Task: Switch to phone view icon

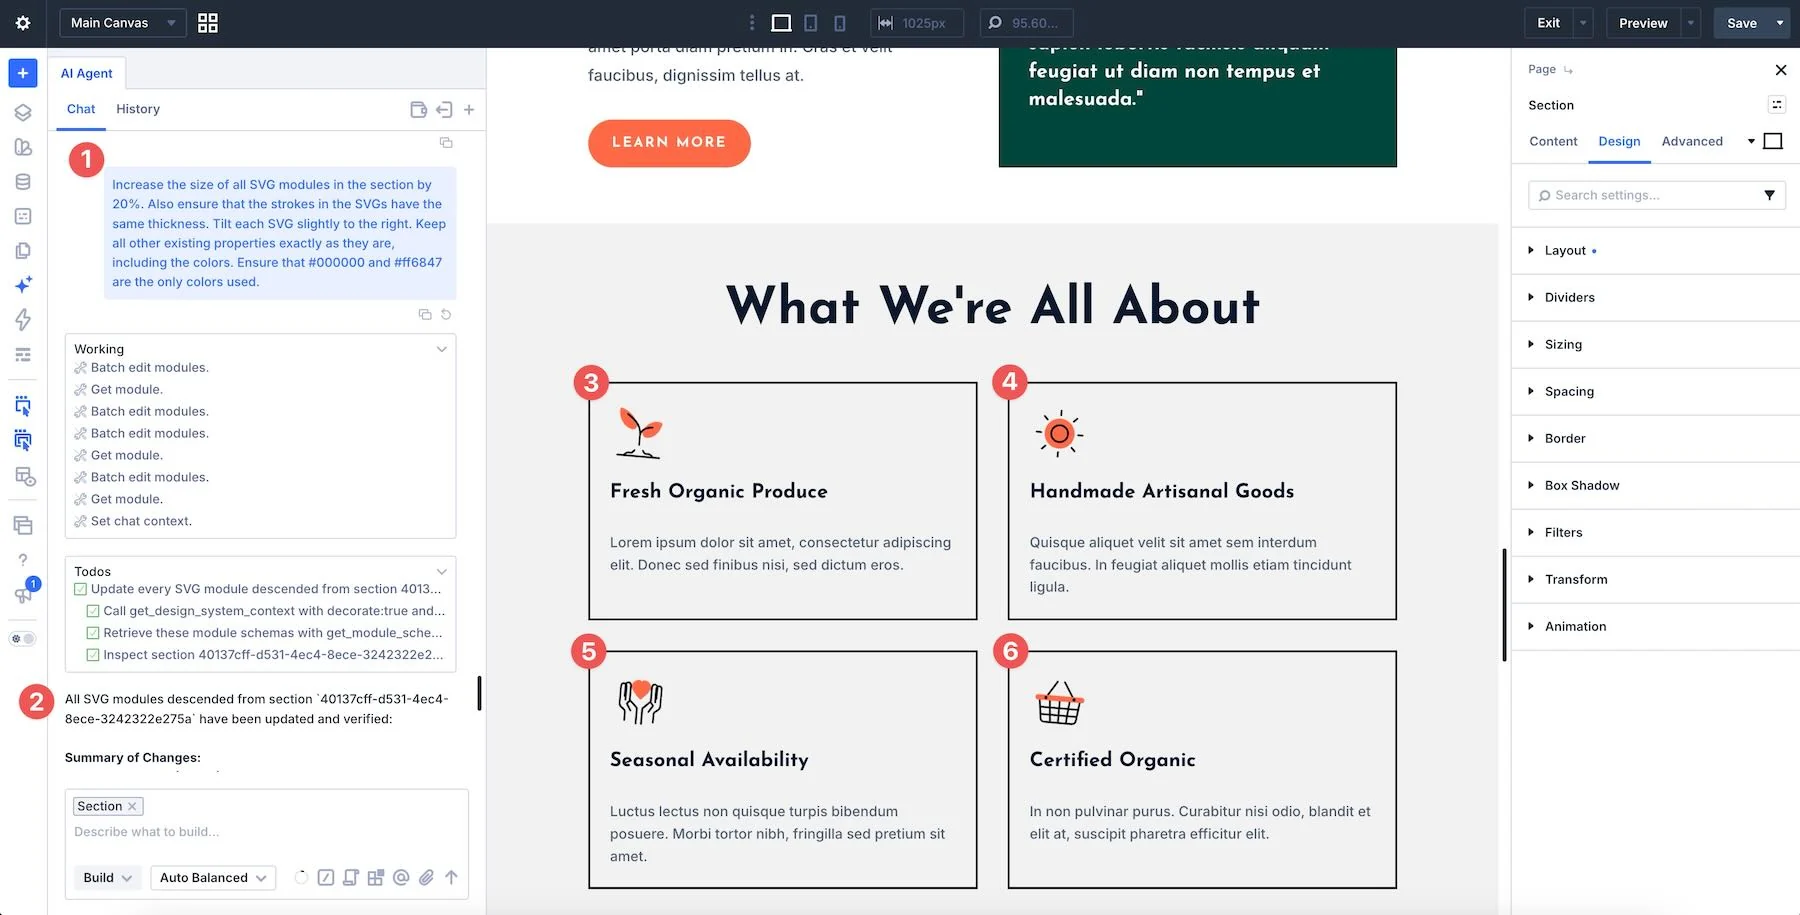Action: click(840, 23)
